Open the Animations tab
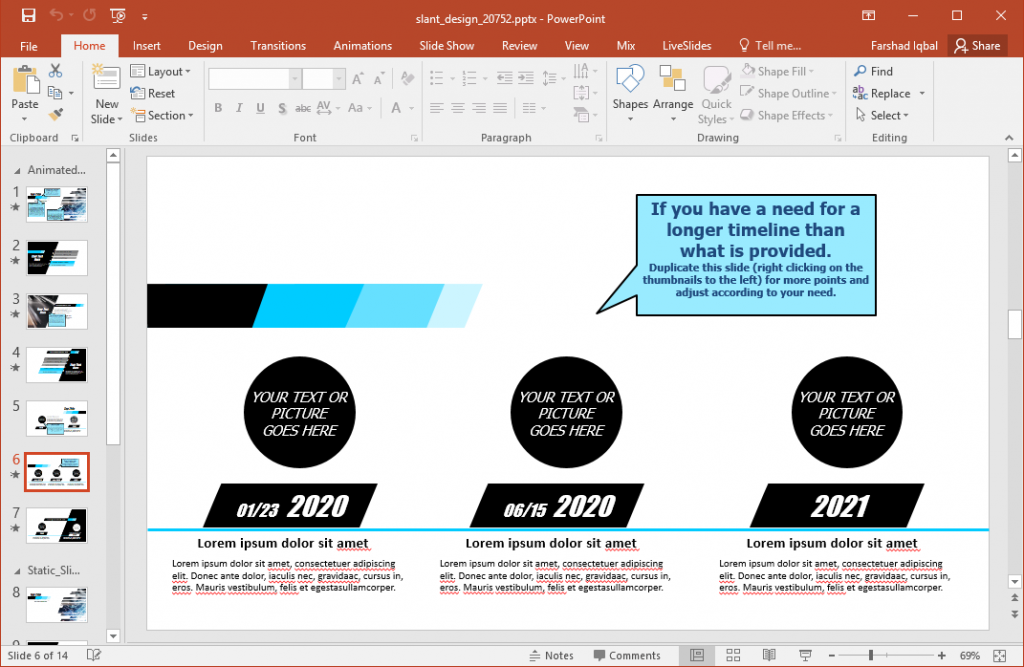This screenshot has height=667, width=1024. (x=363, y=46)
